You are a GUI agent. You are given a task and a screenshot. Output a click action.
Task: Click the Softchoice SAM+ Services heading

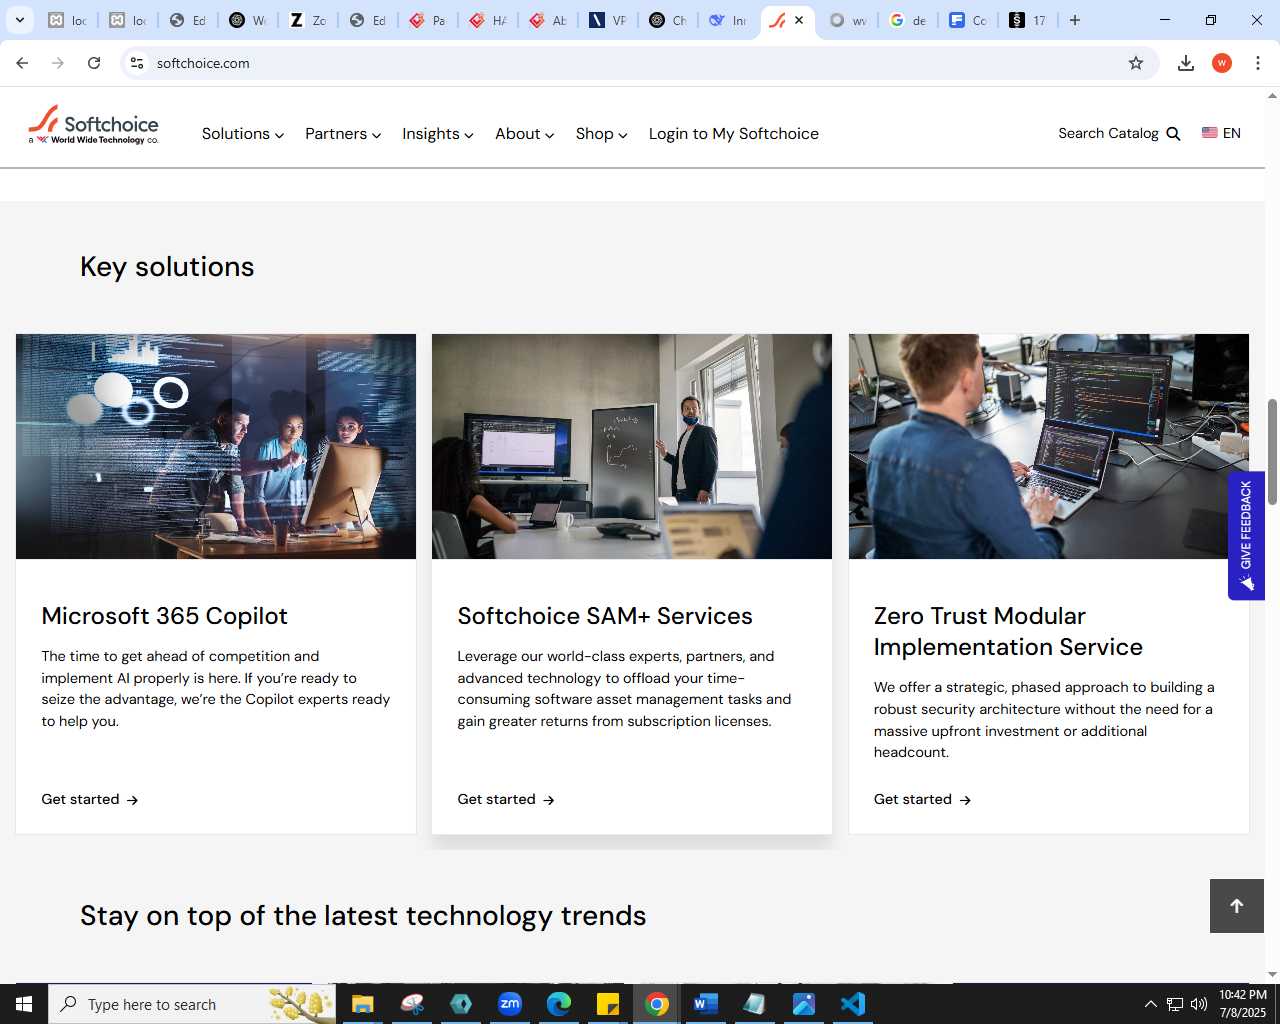(x=605, y=616)
